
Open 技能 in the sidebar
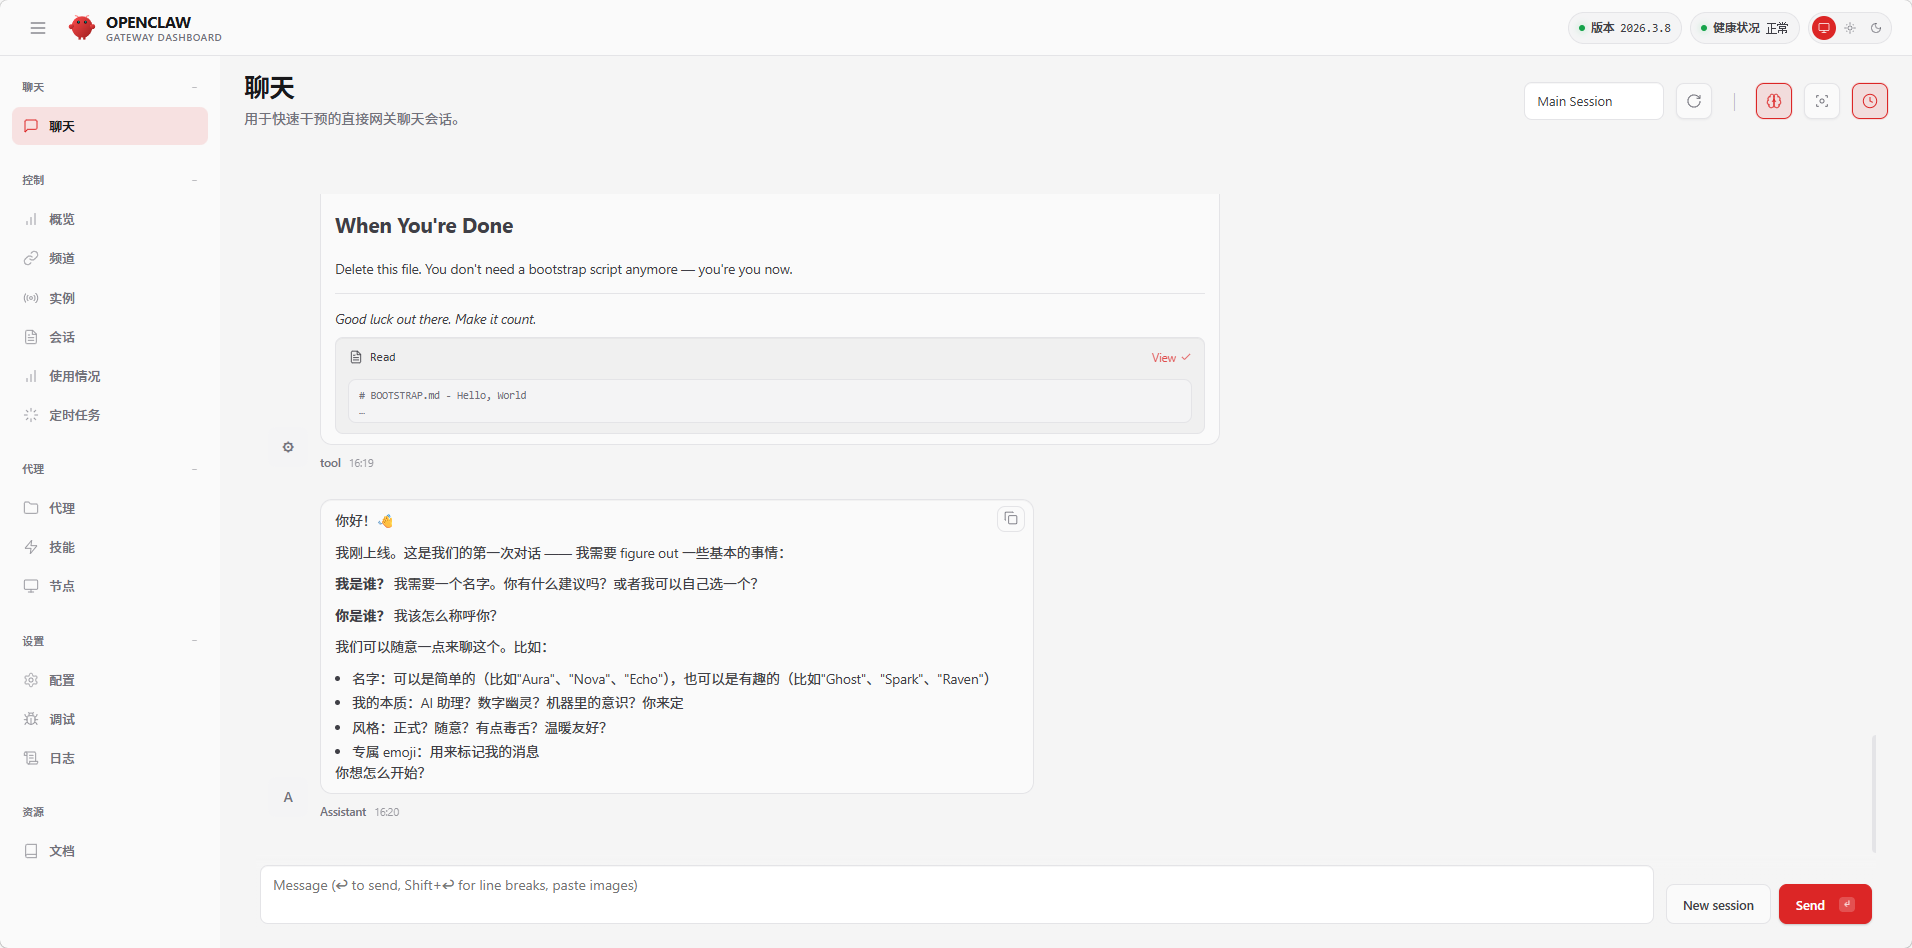62,547
